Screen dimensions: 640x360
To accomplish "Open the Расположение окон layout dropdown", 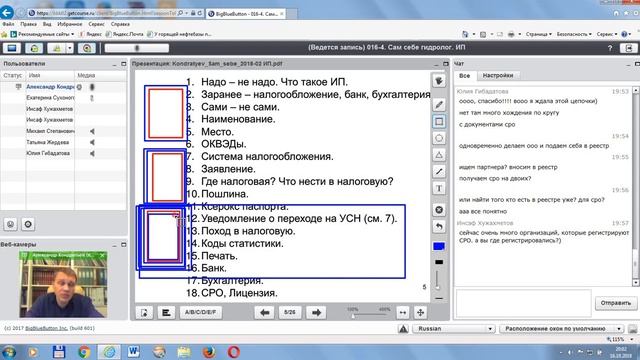I will click(562, 329).
